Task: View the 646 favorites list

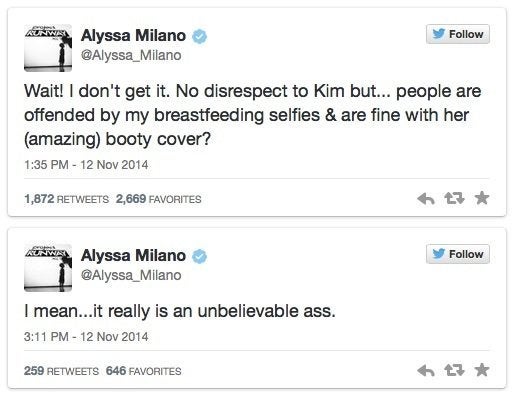Action: pos(144,371)
